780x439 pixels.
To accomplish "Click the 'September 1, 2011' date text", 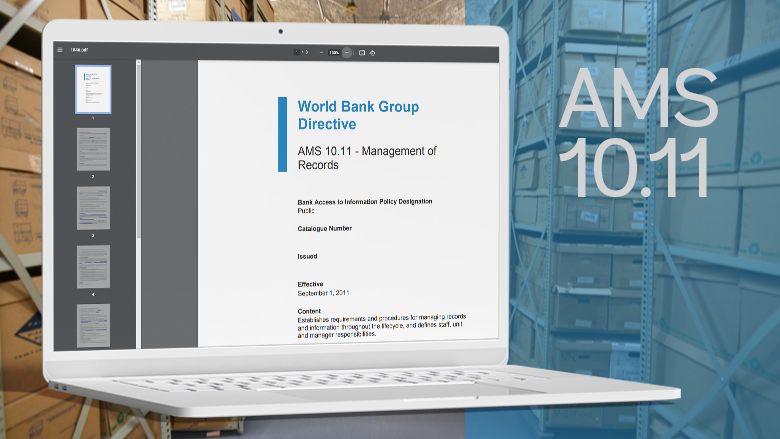I will pyautogui.click(x=323, y=293).
